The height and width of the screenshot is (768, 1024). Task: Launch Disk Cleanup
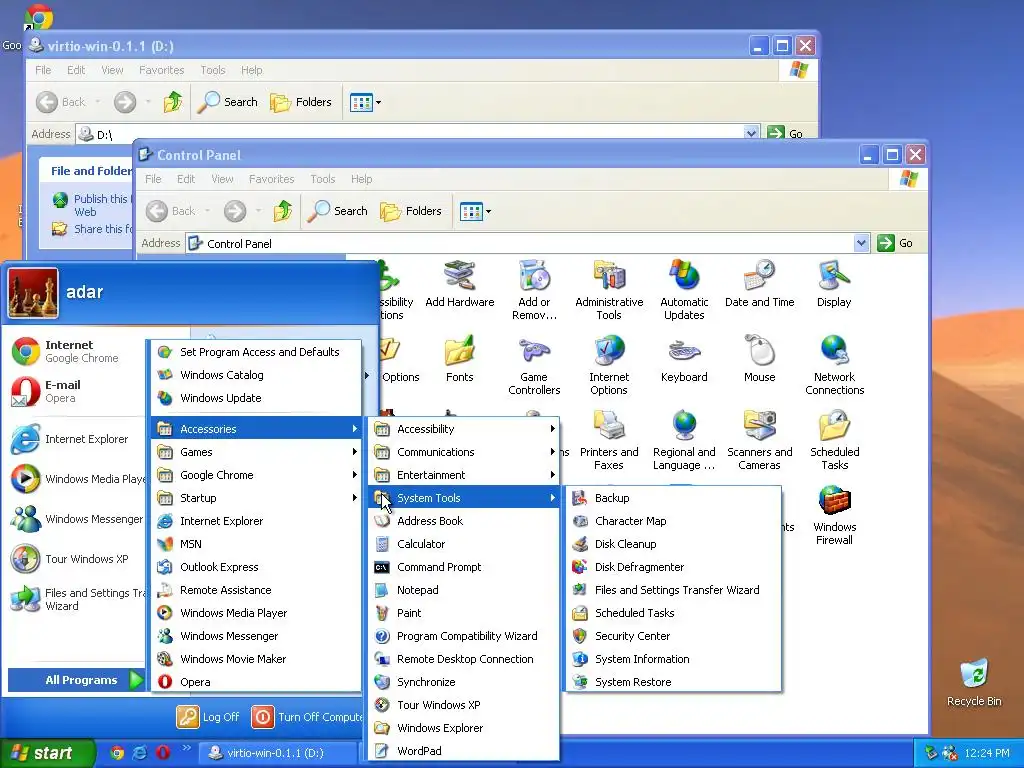tap(673, 543)
